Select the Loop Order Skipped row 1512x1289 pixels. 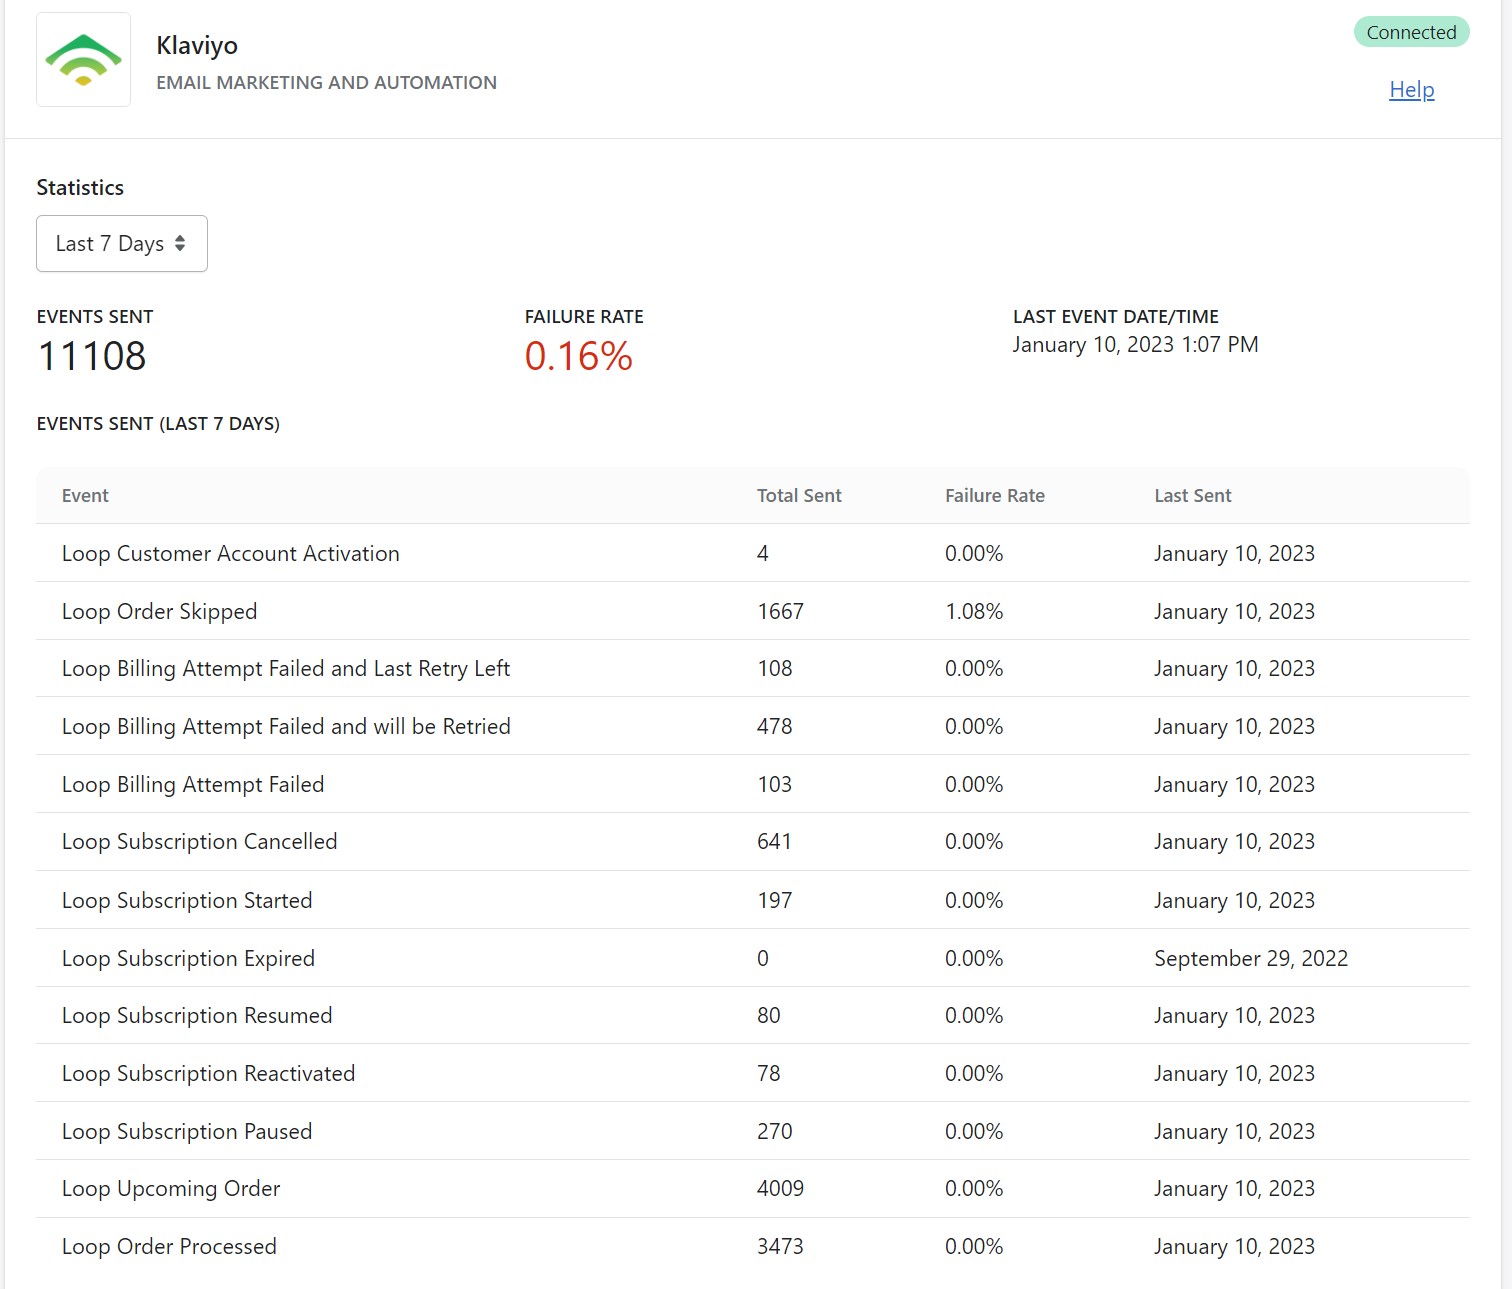click(159, 612)
